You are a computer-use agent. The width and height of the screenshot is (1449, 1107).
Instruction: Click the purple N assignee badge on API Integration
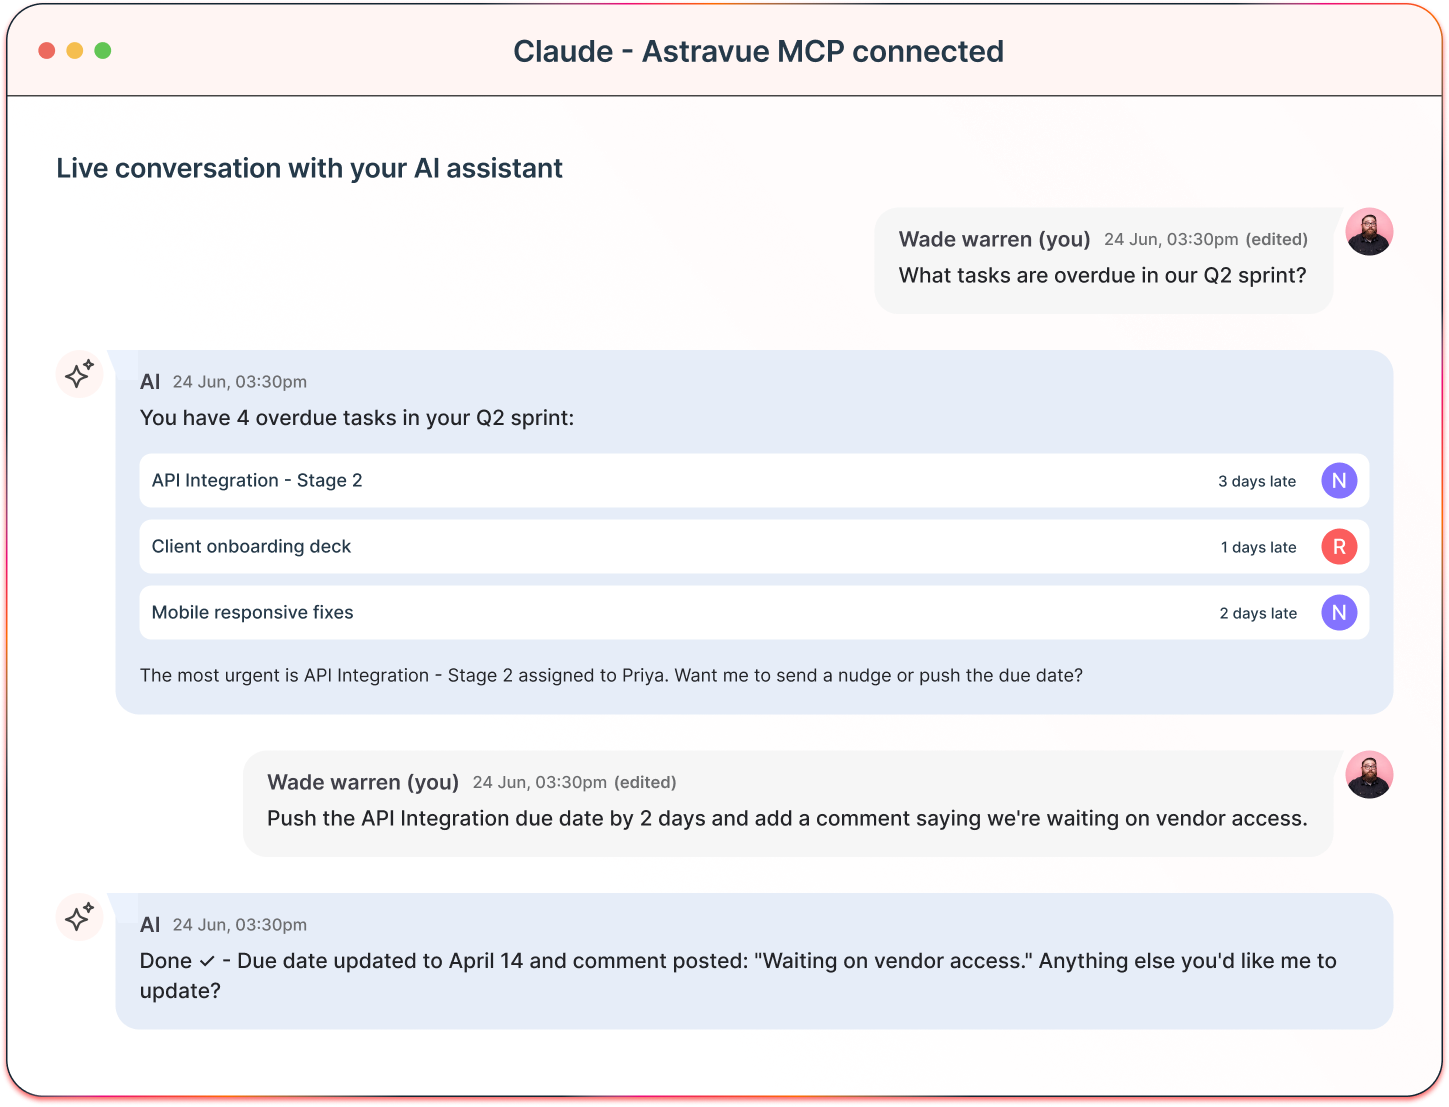point(1339,481)
